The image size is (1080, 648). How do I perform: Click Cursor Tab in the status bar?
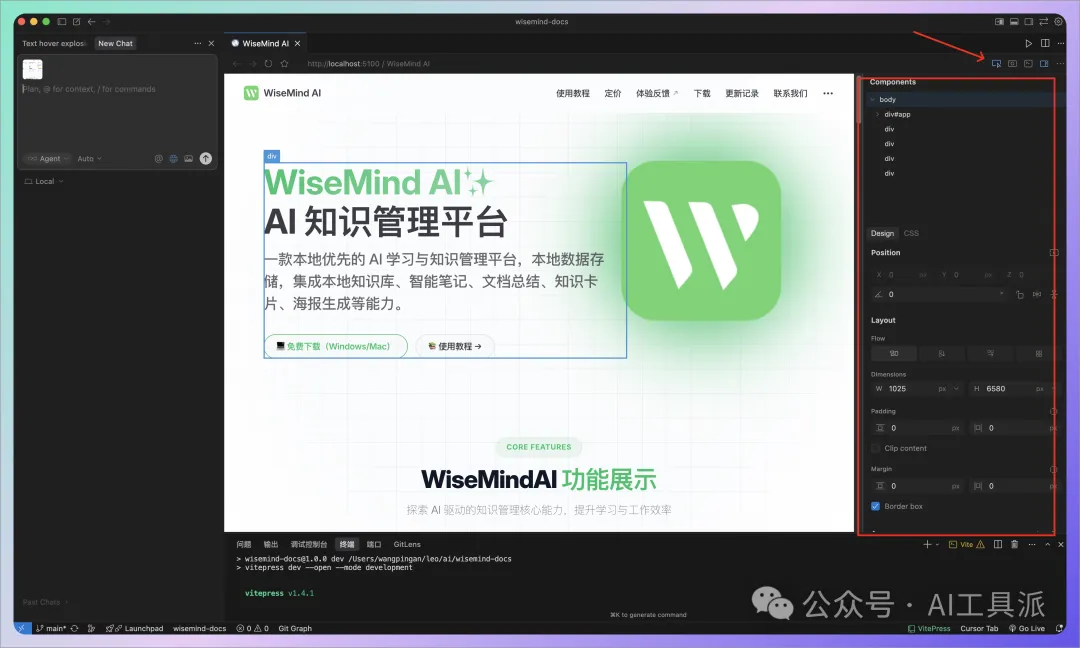(979, 628)
